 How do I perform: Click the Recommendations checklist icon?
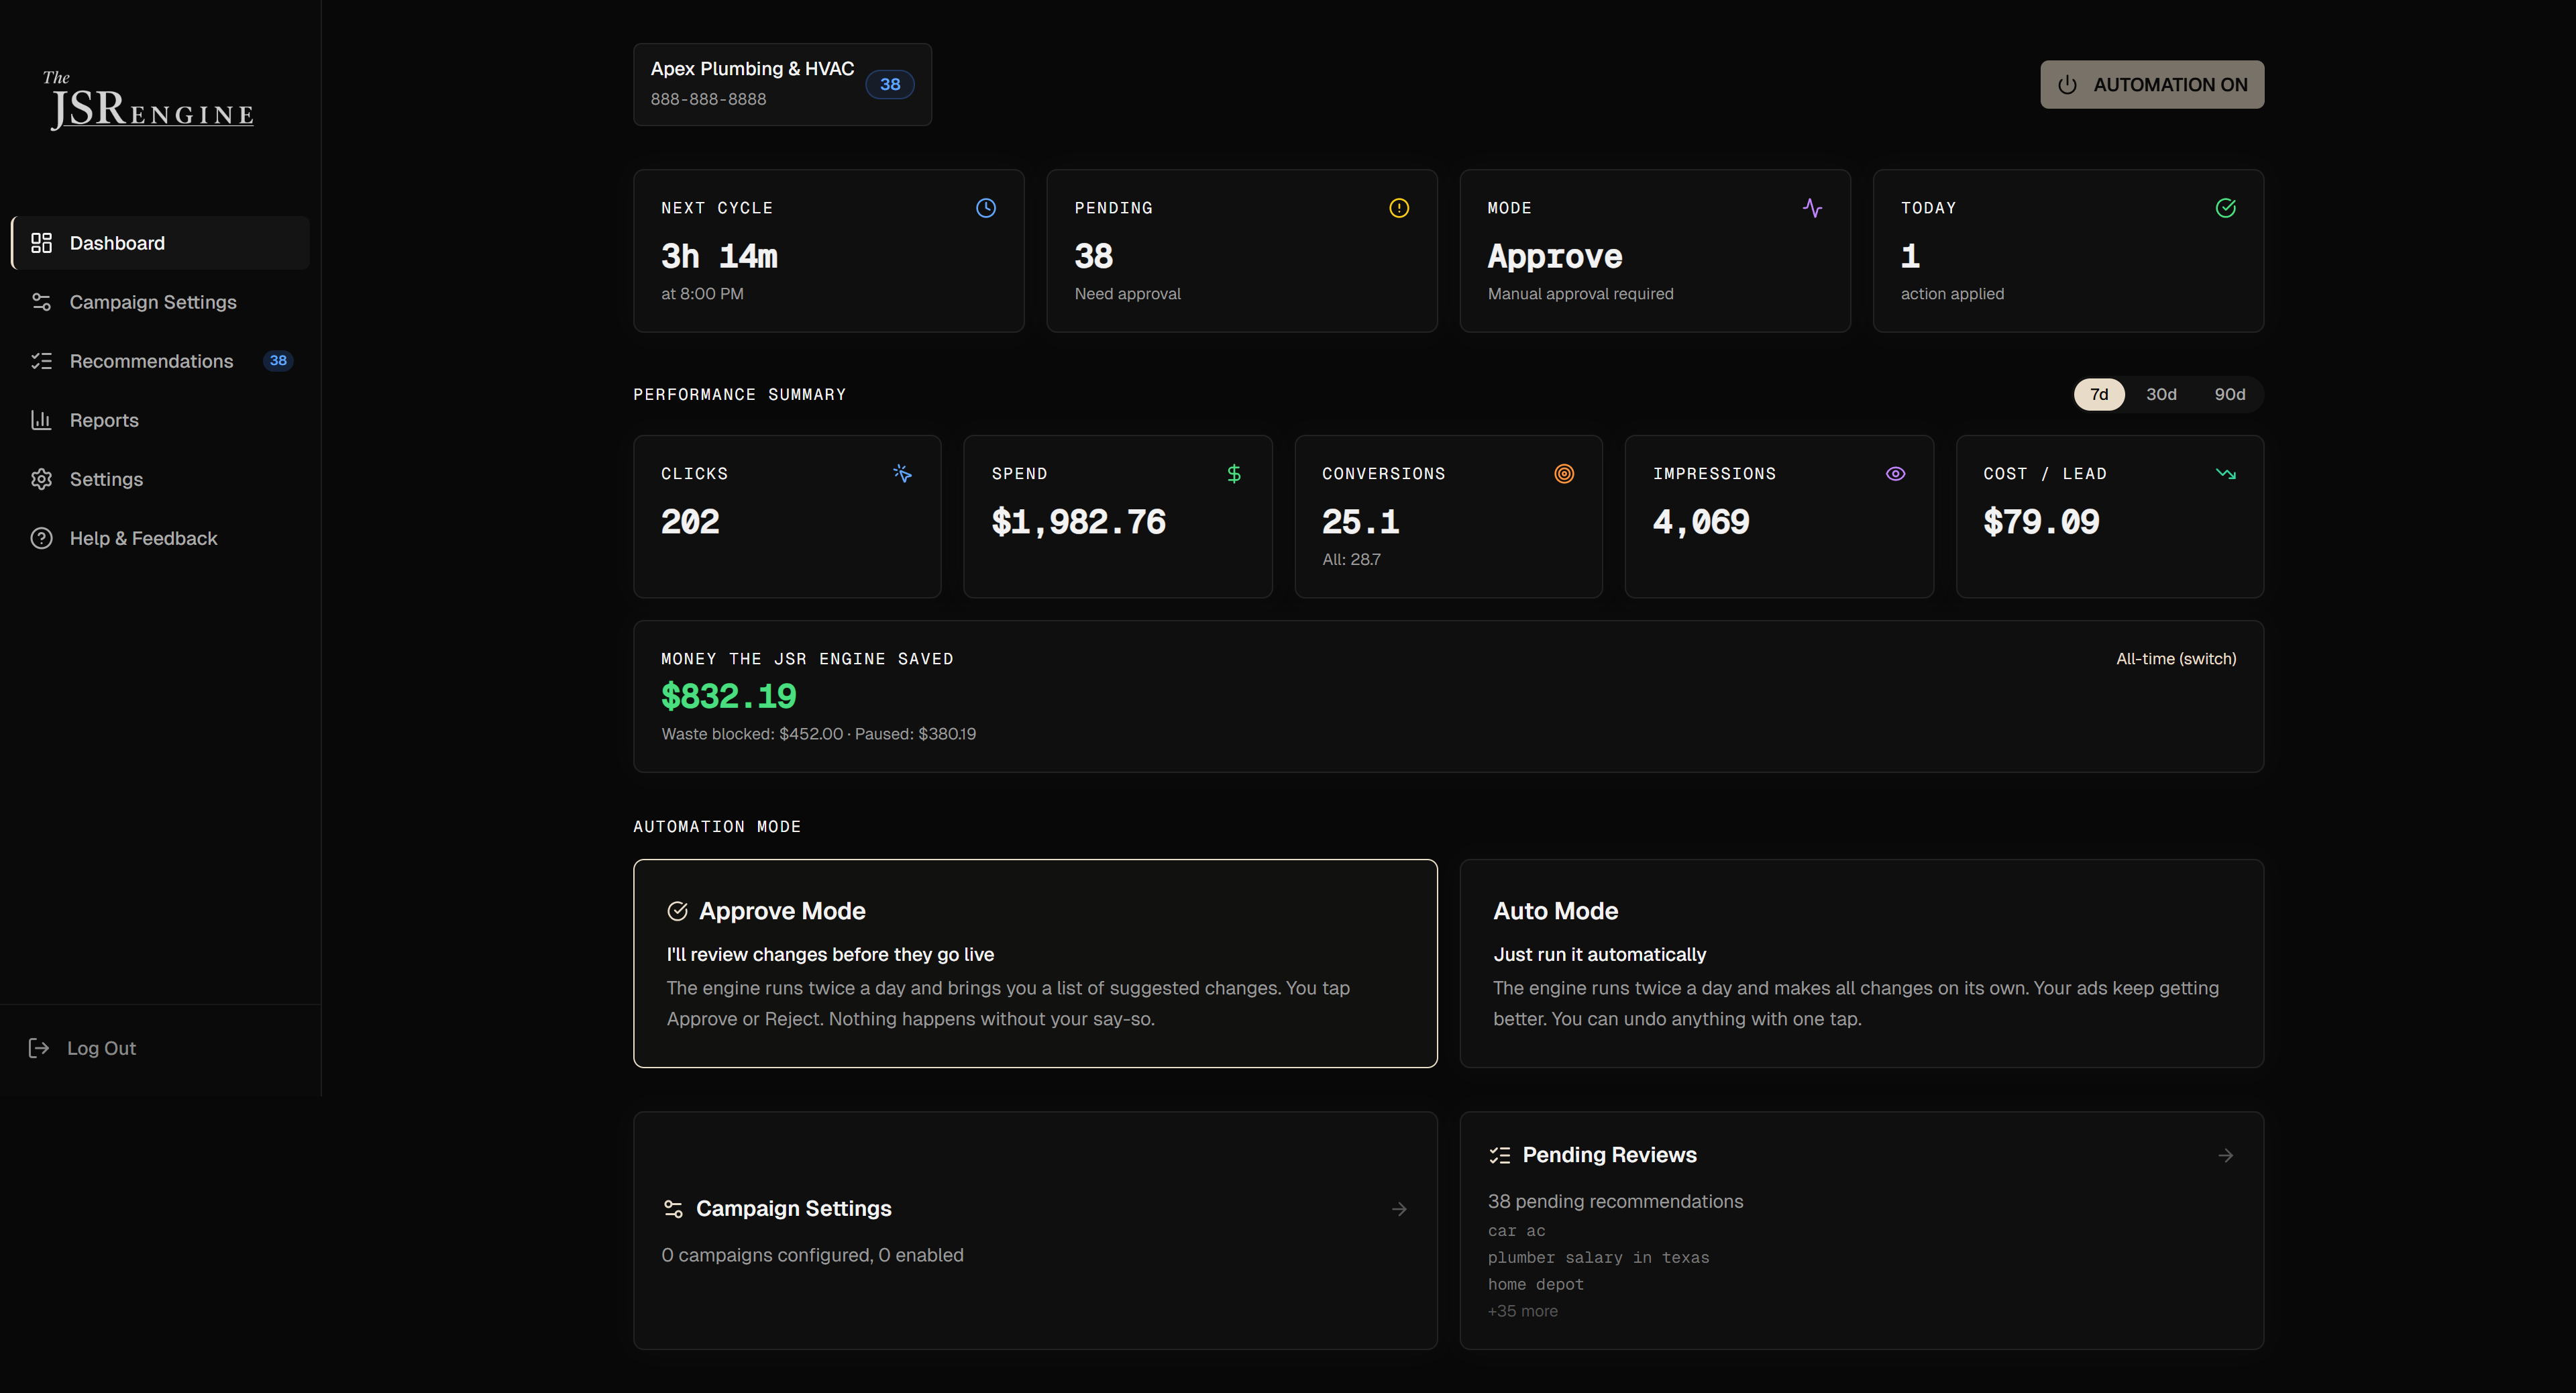41,361
